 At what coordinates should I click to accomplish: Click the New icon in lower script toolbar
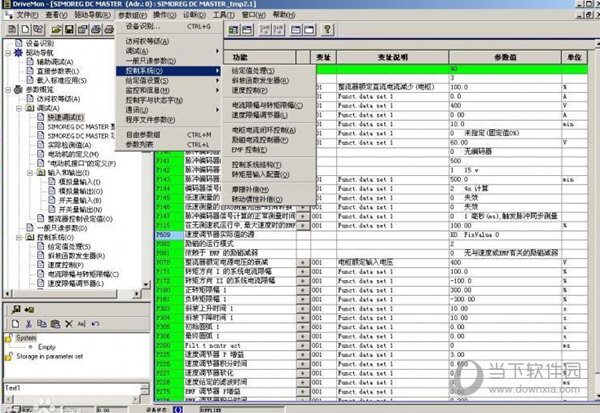[15, 324]
